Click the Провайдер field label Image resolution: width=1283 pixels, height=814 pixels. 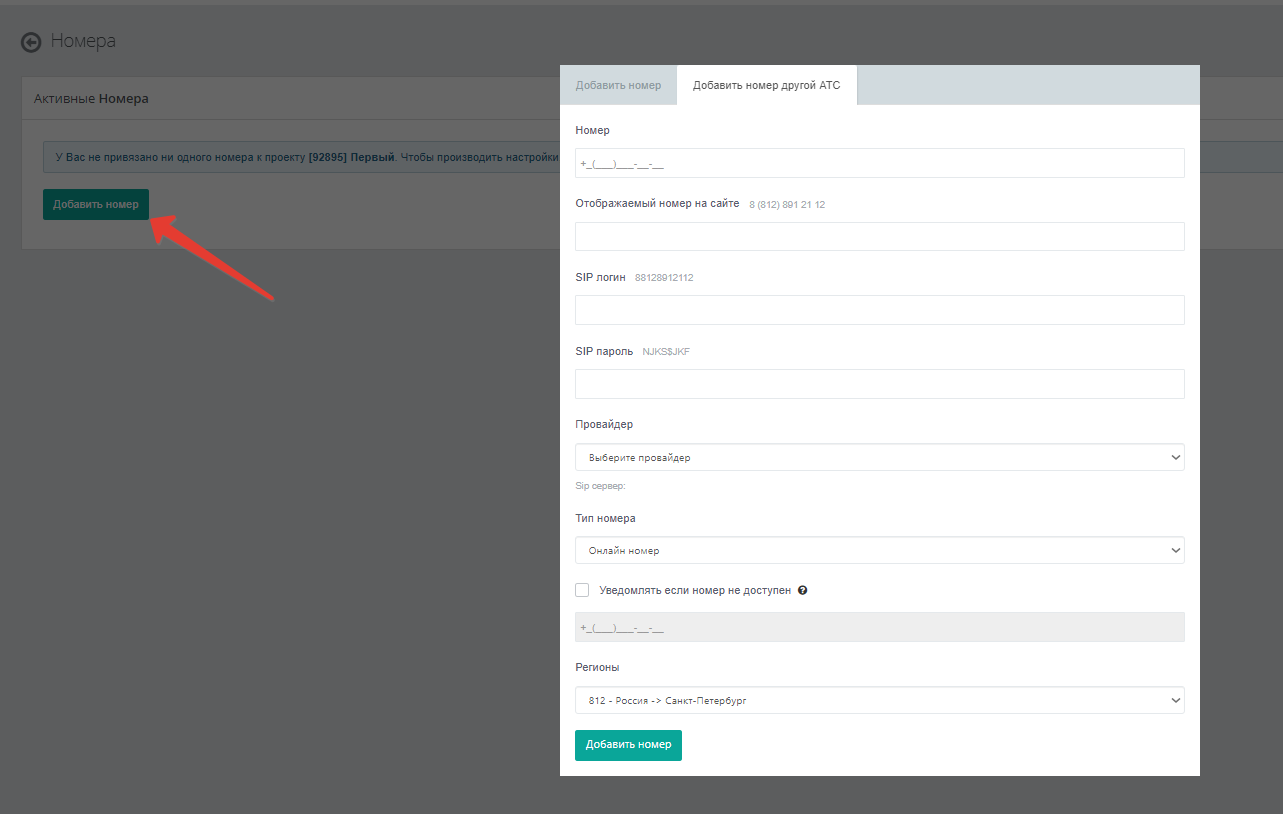(x=604, y=424)
